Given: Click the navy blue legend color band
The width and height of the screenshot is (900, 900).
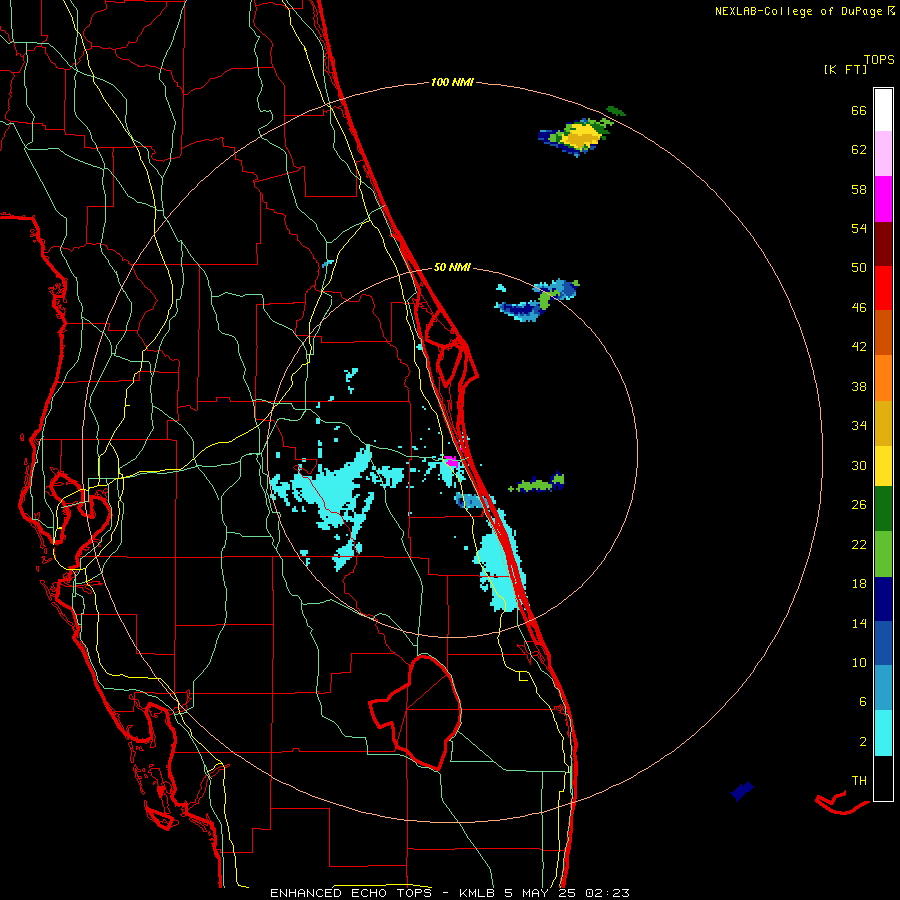Looking at the screenshot, I should pos(883,599).
